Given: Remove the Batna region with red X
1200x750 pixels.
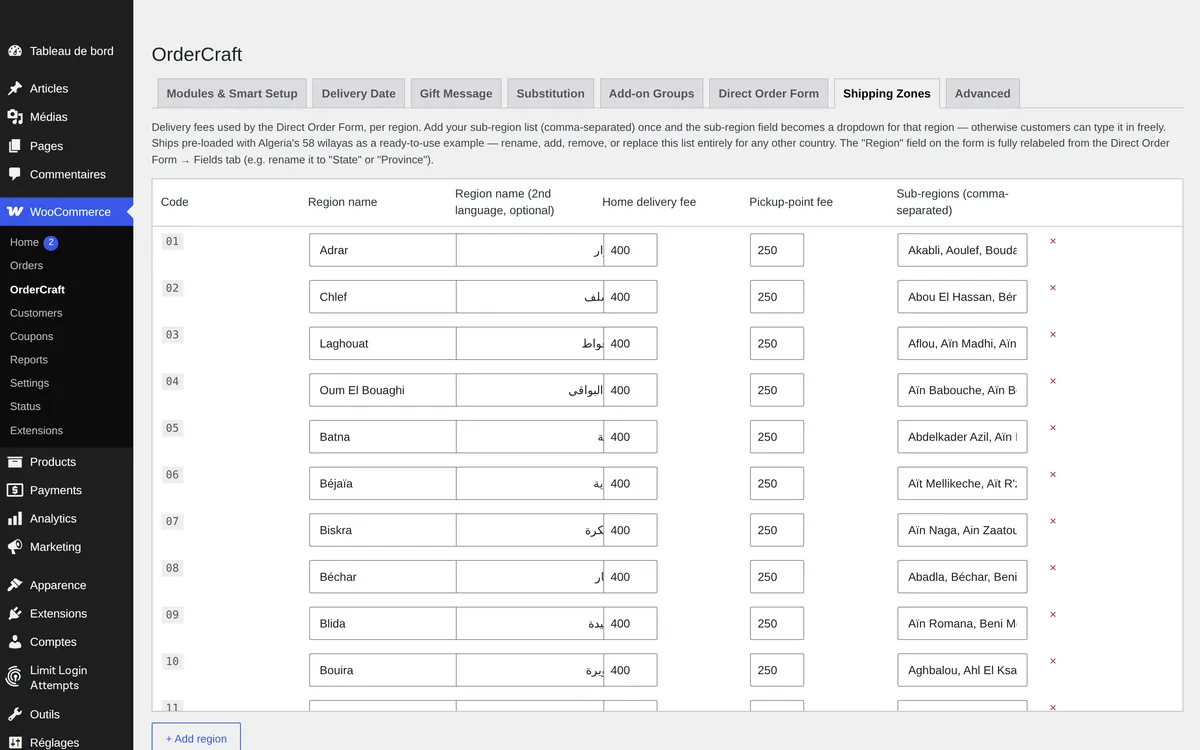Looking at the screenshot, I should click(x=1053, y=428).
